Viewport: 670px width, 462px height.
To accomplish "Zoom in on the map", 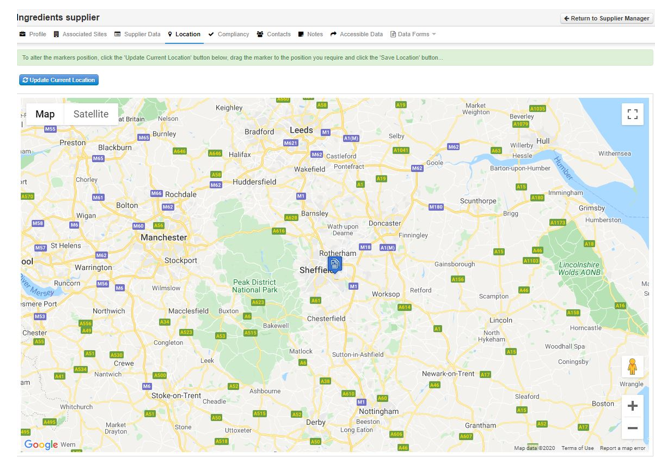I will pos(632,406).
